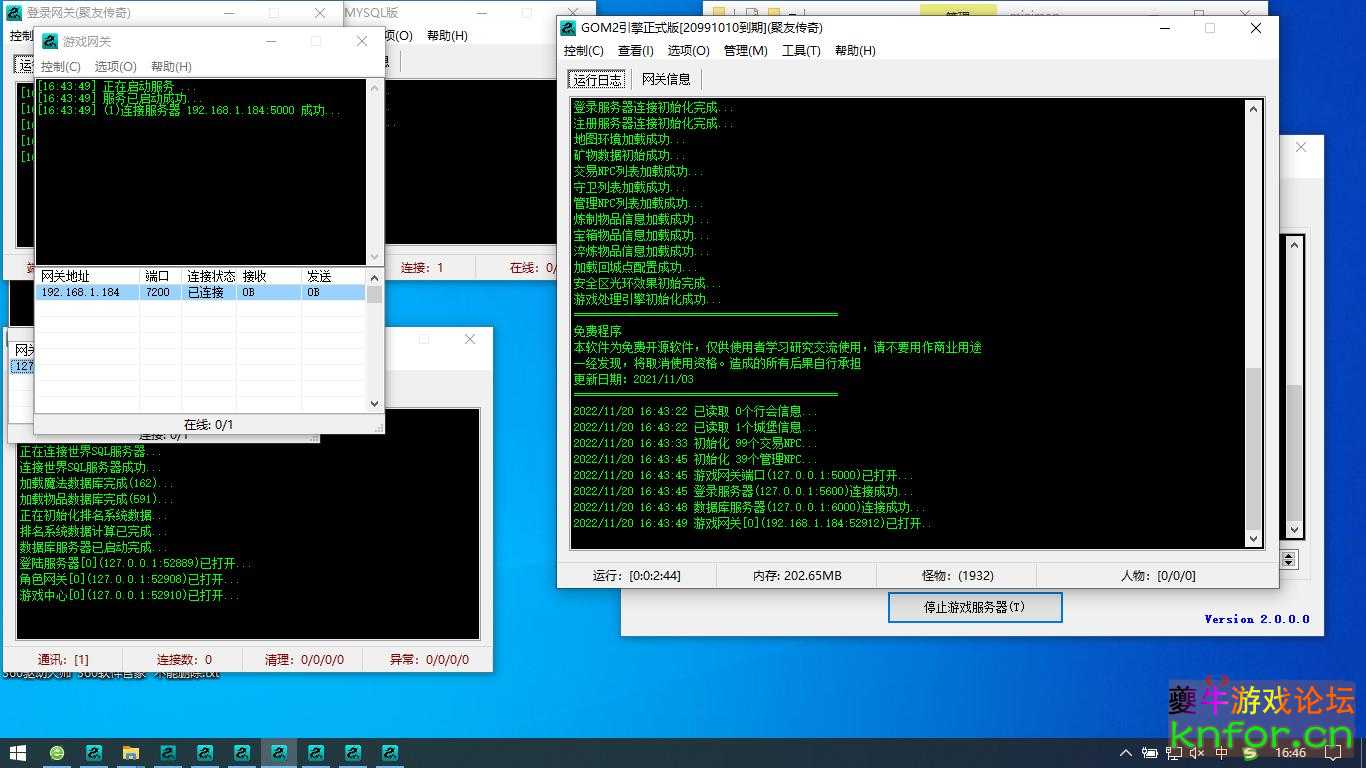Open clock showing 16:46
1366x768 pixels.
[1289, 753]
